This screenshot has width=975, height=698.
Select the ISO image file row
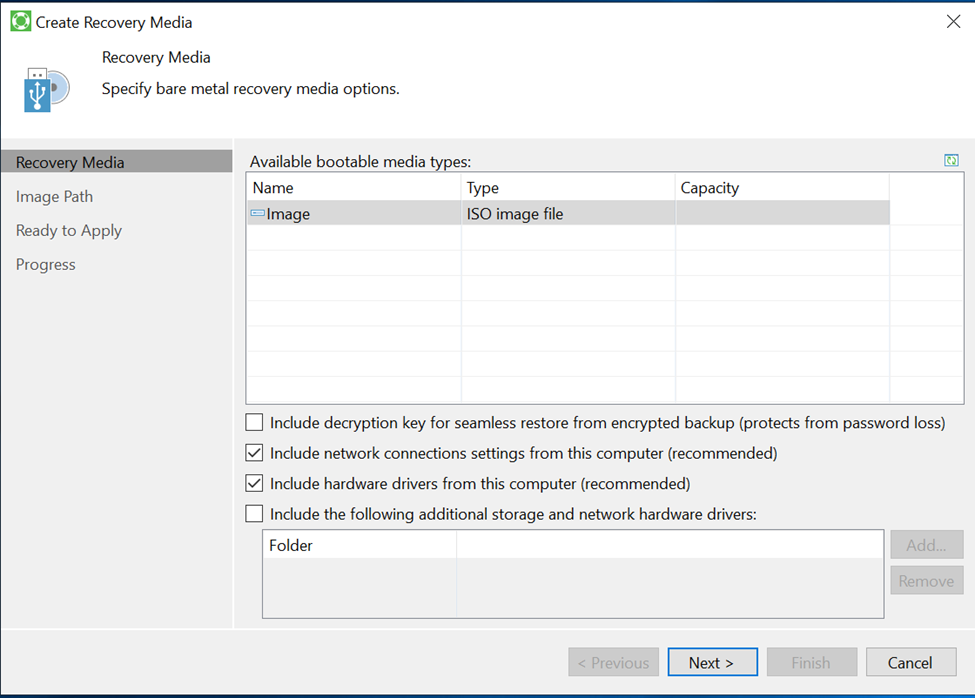514,214
